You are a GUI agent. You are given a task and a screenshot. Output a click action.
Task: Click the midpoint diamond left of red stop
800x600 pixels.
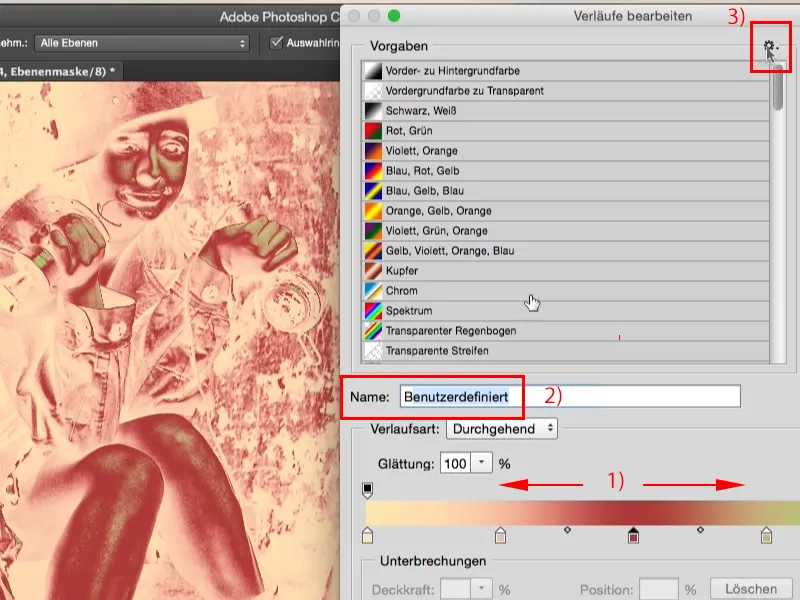coord(567,530)
